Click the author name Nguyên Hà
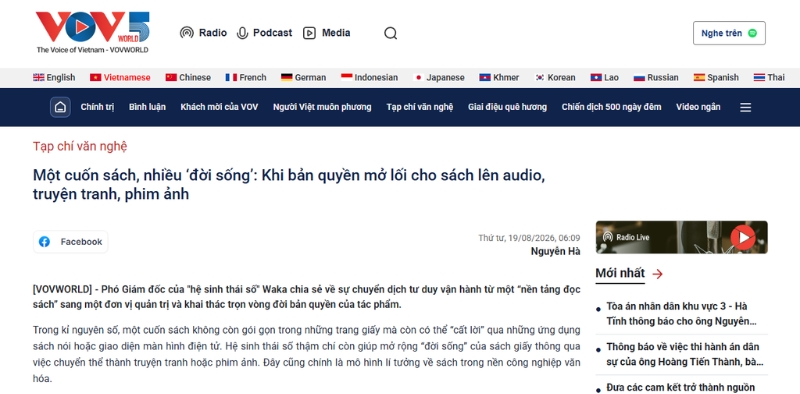The width and height of the screenshot is (800, 394). coord(555,251)
